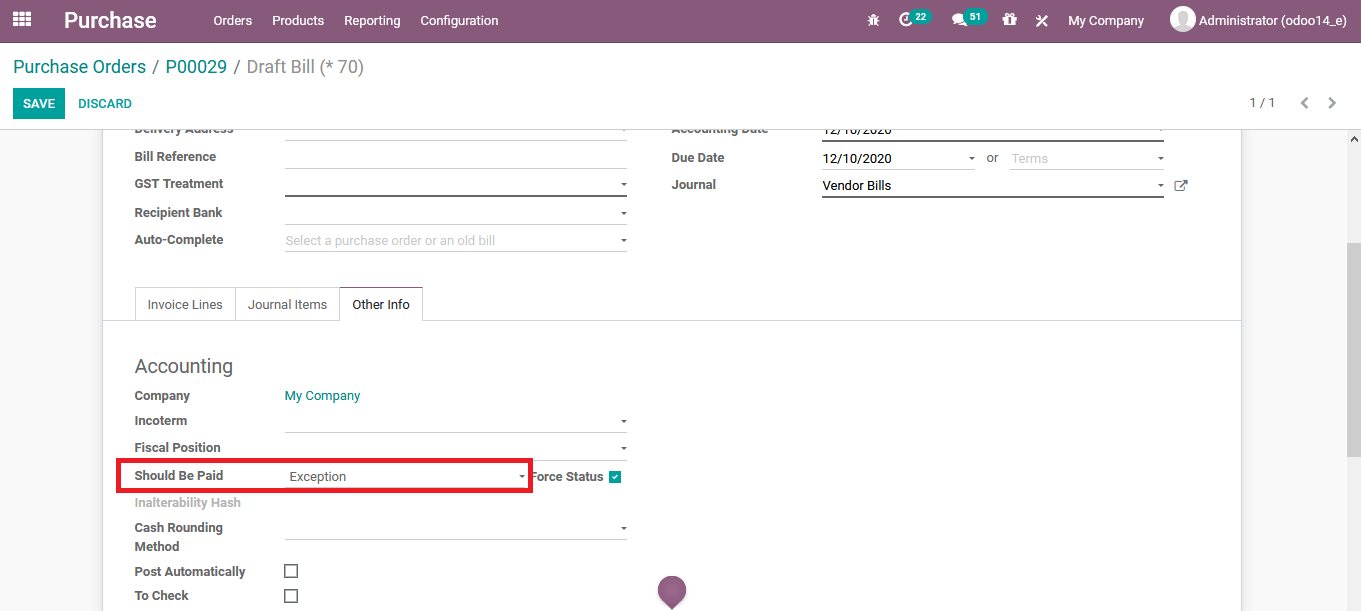The height and width of the screenshot is (611, 1361).
Task: Click the Administrator avatar image
Action: (1183, 19)
